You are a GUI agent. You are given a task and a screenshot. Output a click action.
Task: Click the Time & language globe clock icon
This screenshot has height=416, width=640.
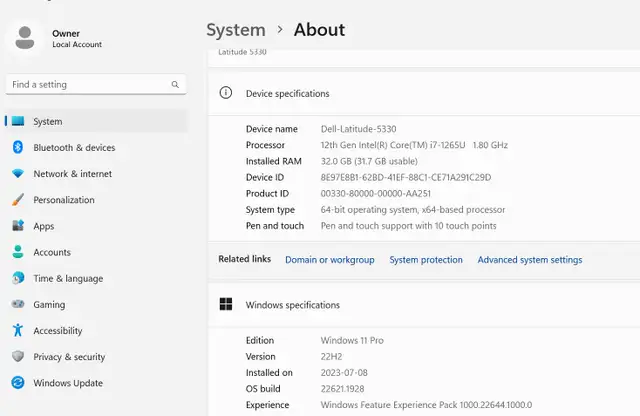click(18, 278)
